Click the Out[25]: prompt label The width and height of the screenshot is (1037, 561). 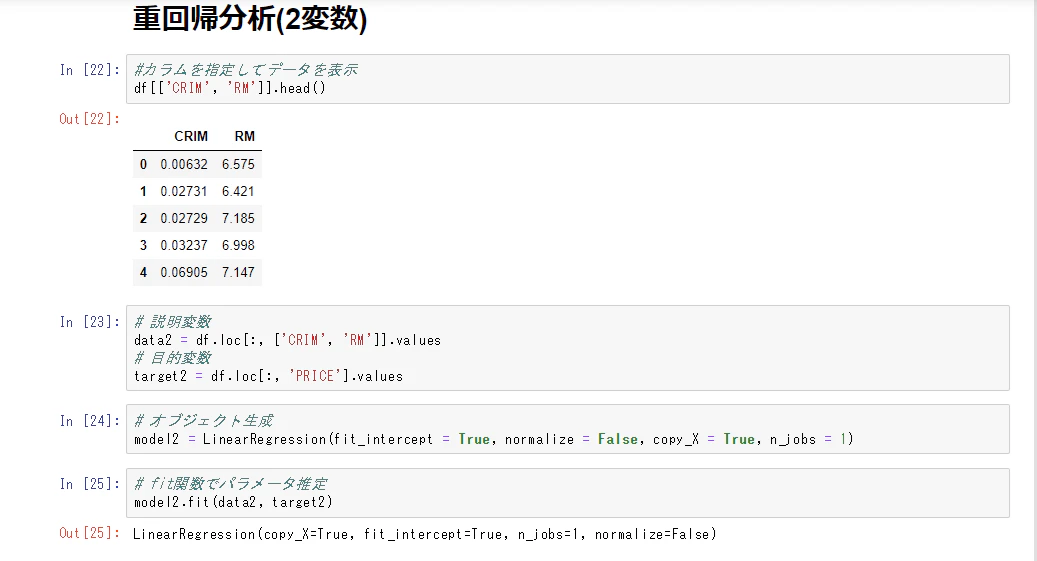pos(90,533)
